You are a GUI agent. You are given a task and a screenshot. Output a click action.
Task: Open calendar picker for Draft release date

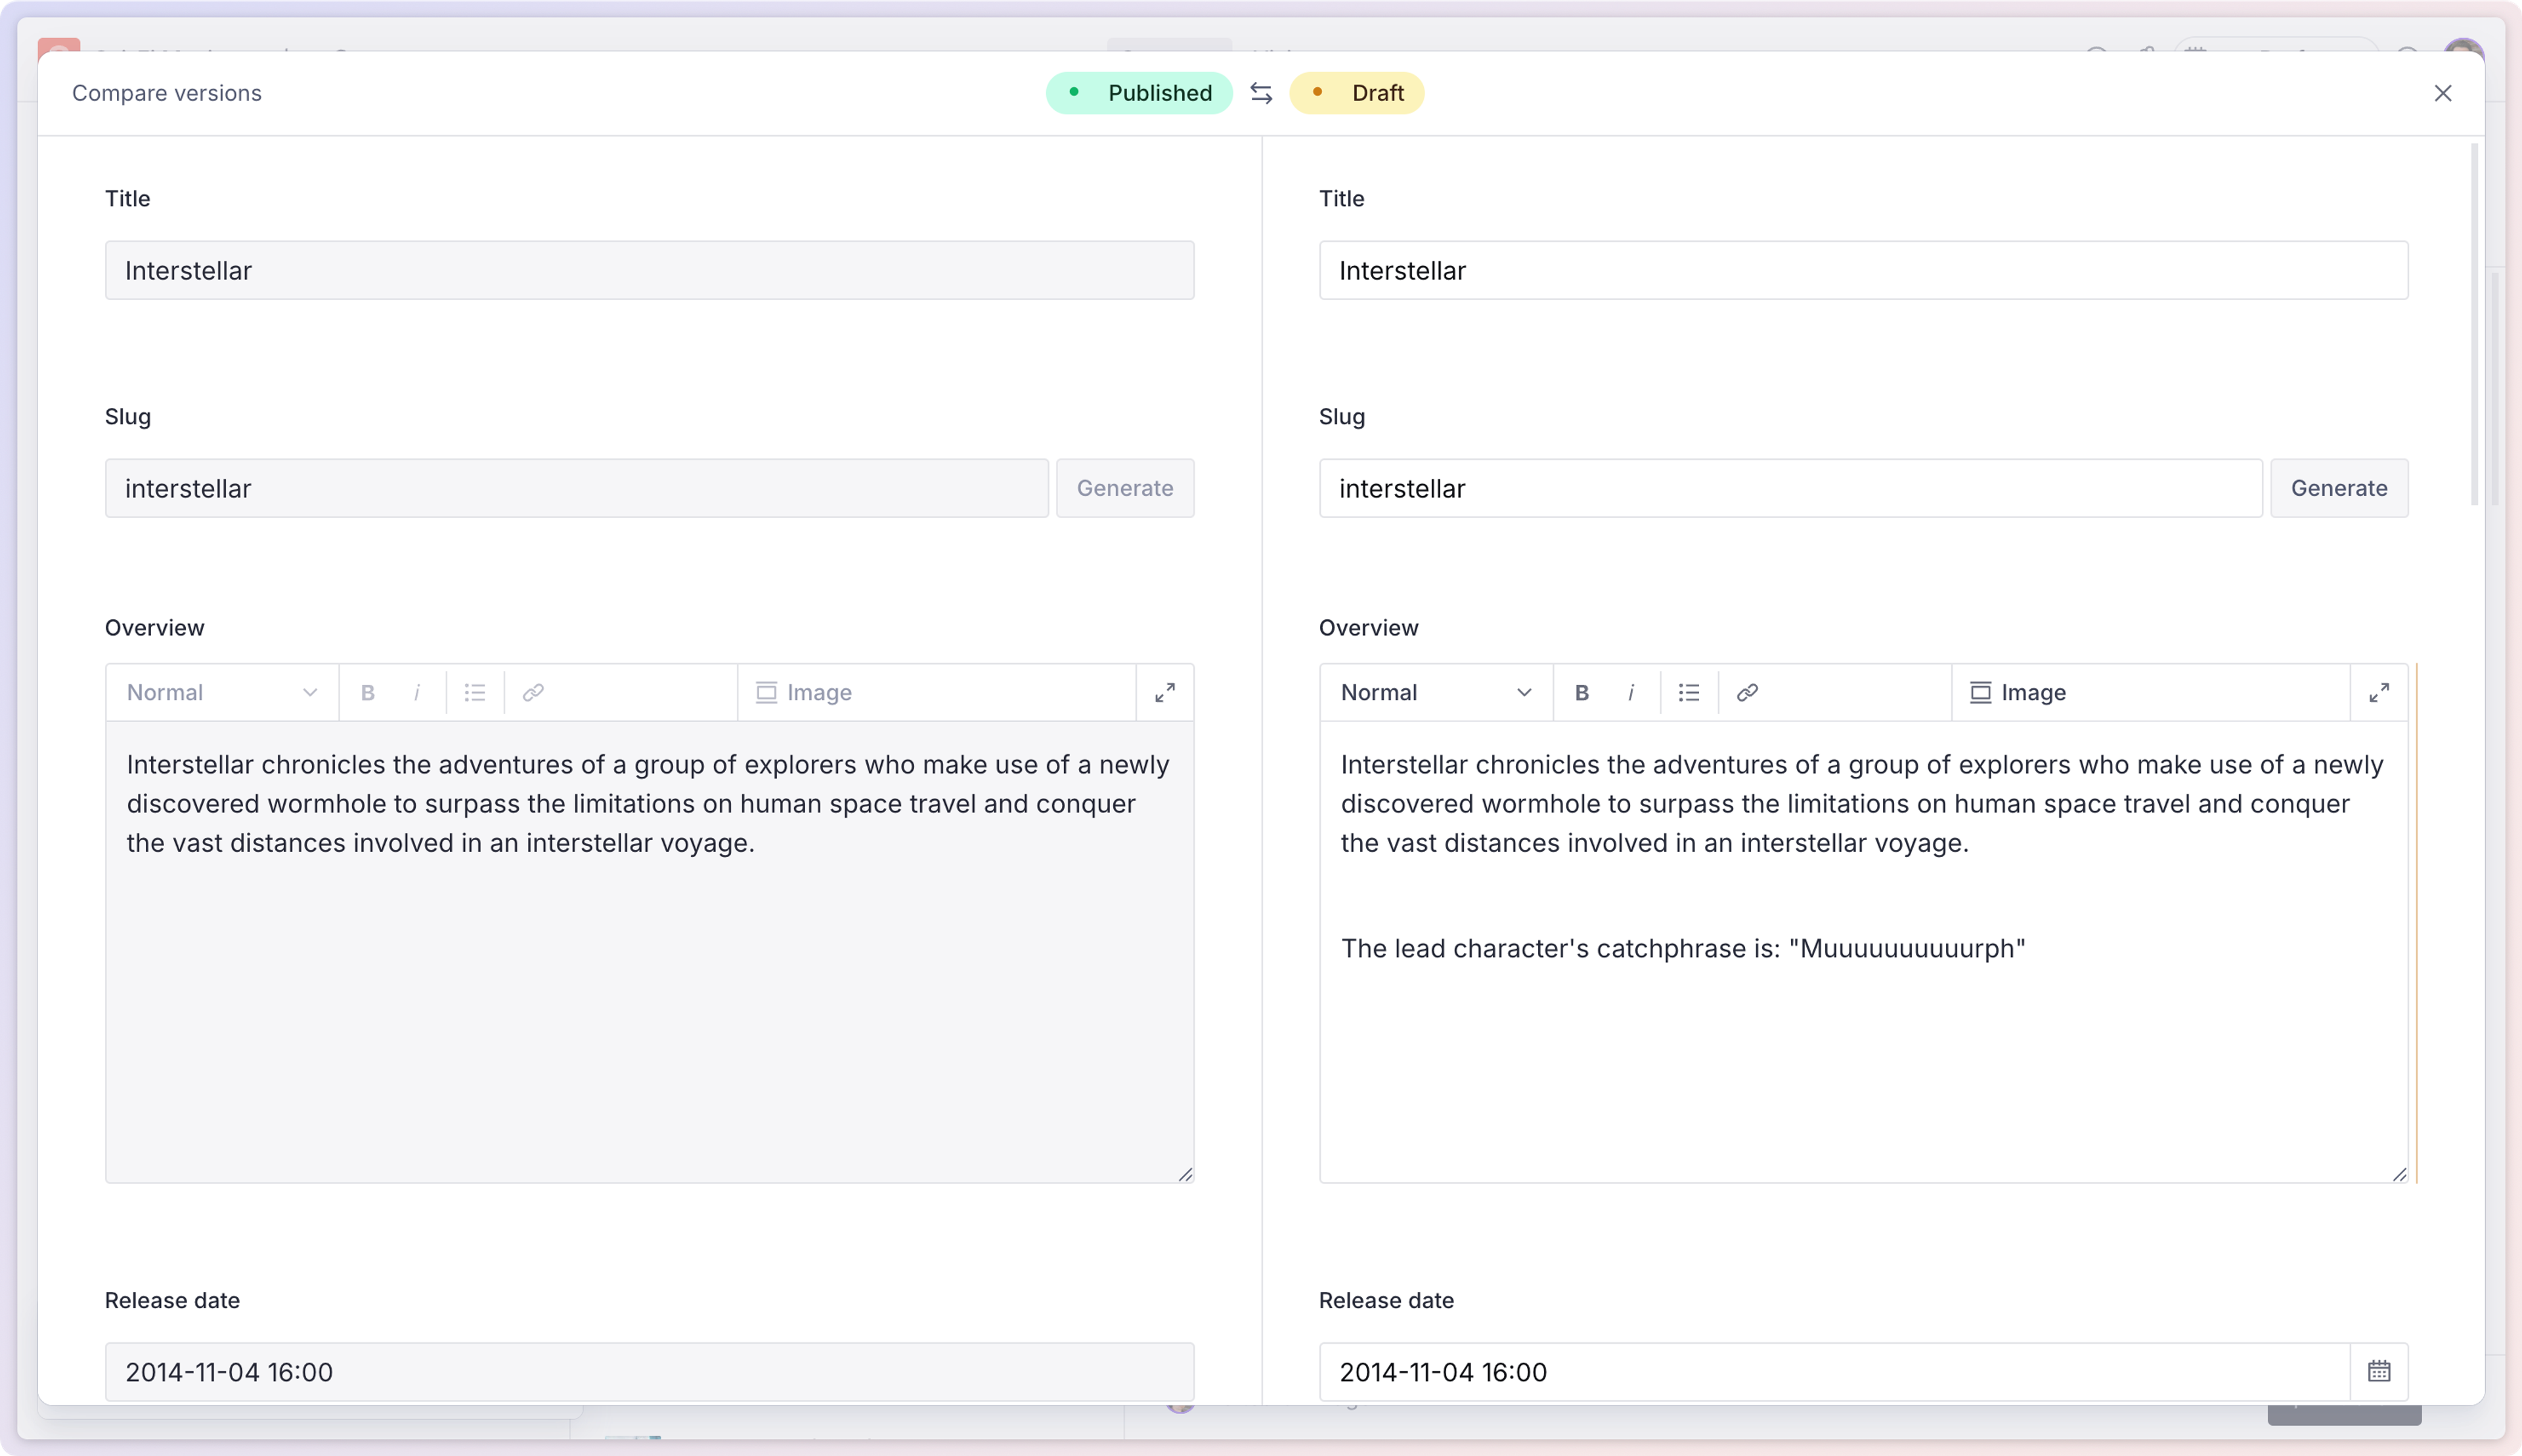coord(2379,1371)
